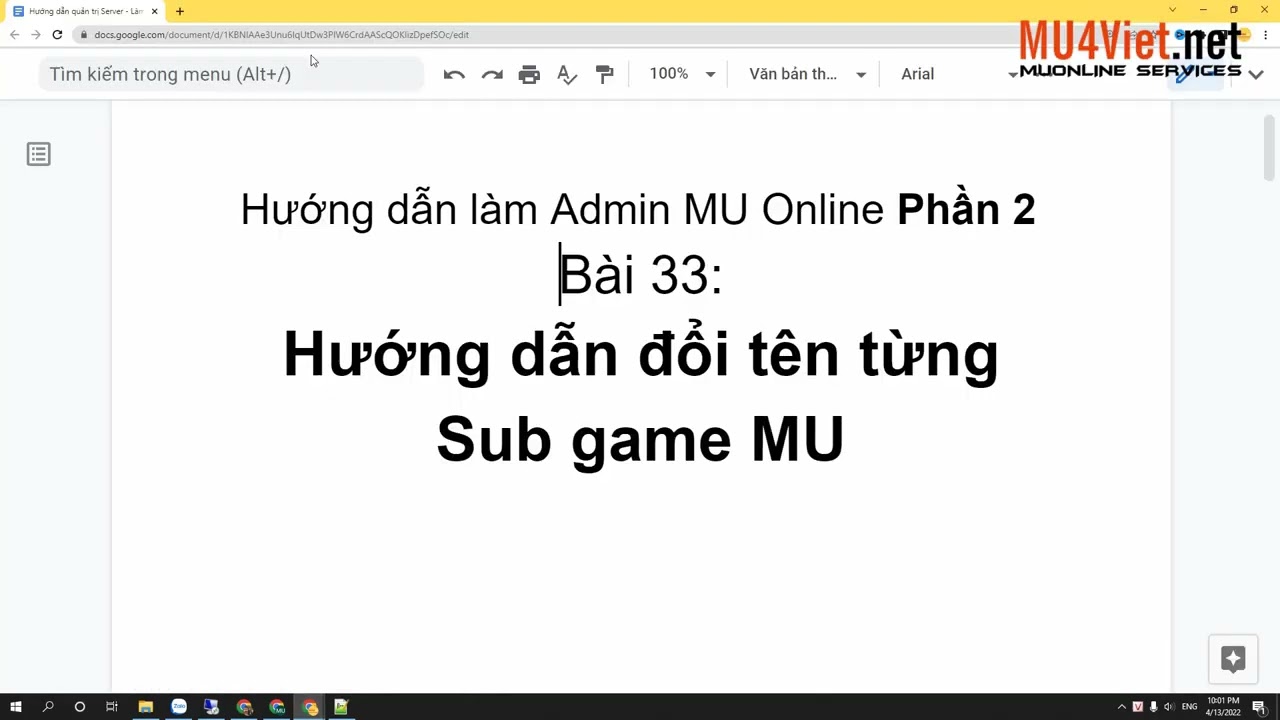Open Windows taskbar search
This screenshot has width=1280, height=720.
click(x=47, y=707)
